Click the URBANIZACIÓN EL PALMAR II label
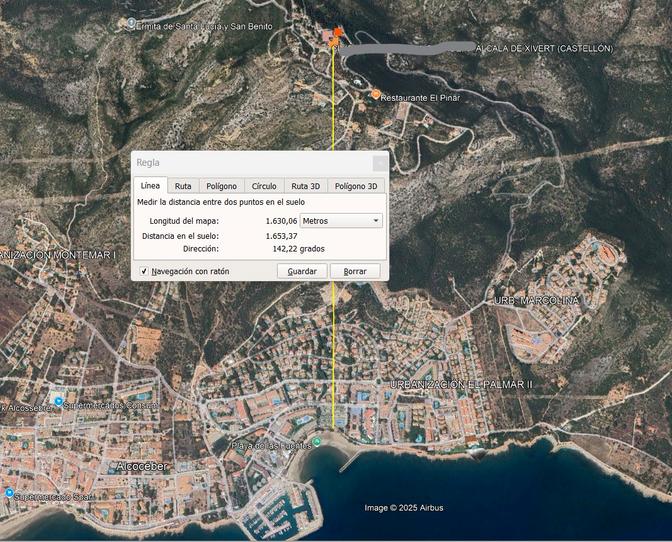Image resolution: width=672 pixels, height=542 pixels. [461, 384]
